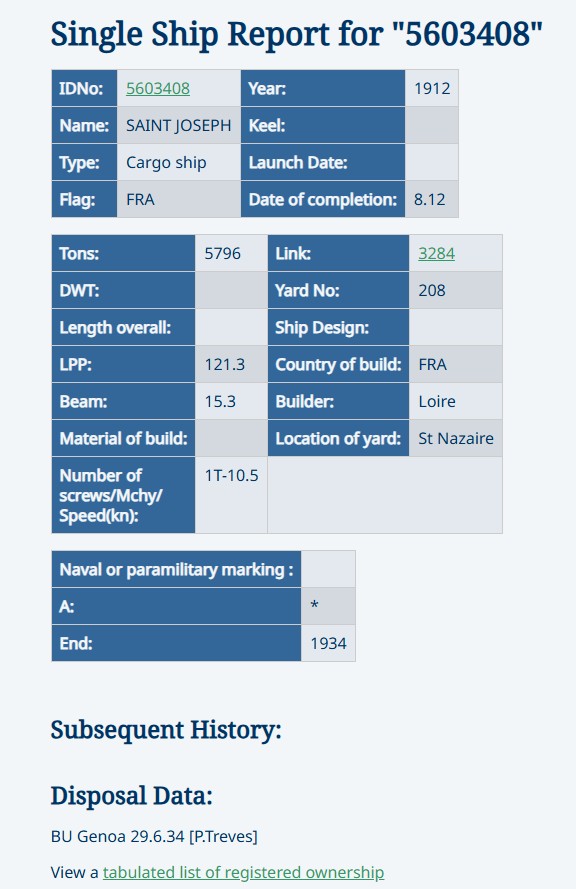Select the Builder value Loire
Screen dimensions: 576x889
coord(455,401)
